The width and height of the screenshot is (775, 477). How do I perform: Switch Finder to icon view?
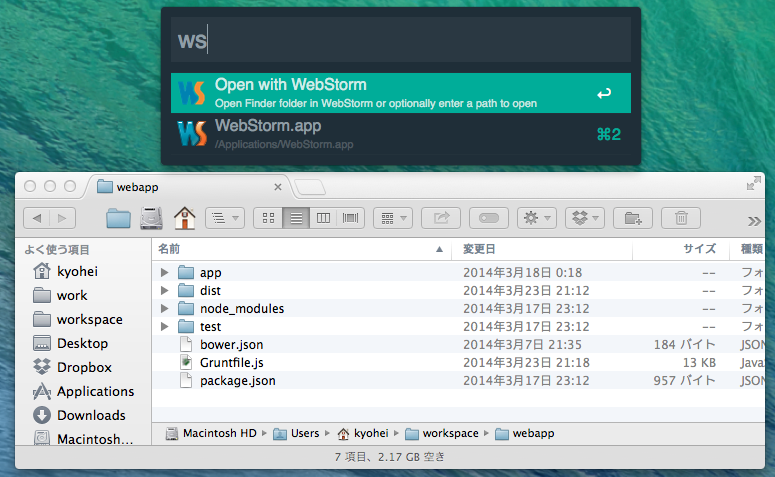(268, 218)
